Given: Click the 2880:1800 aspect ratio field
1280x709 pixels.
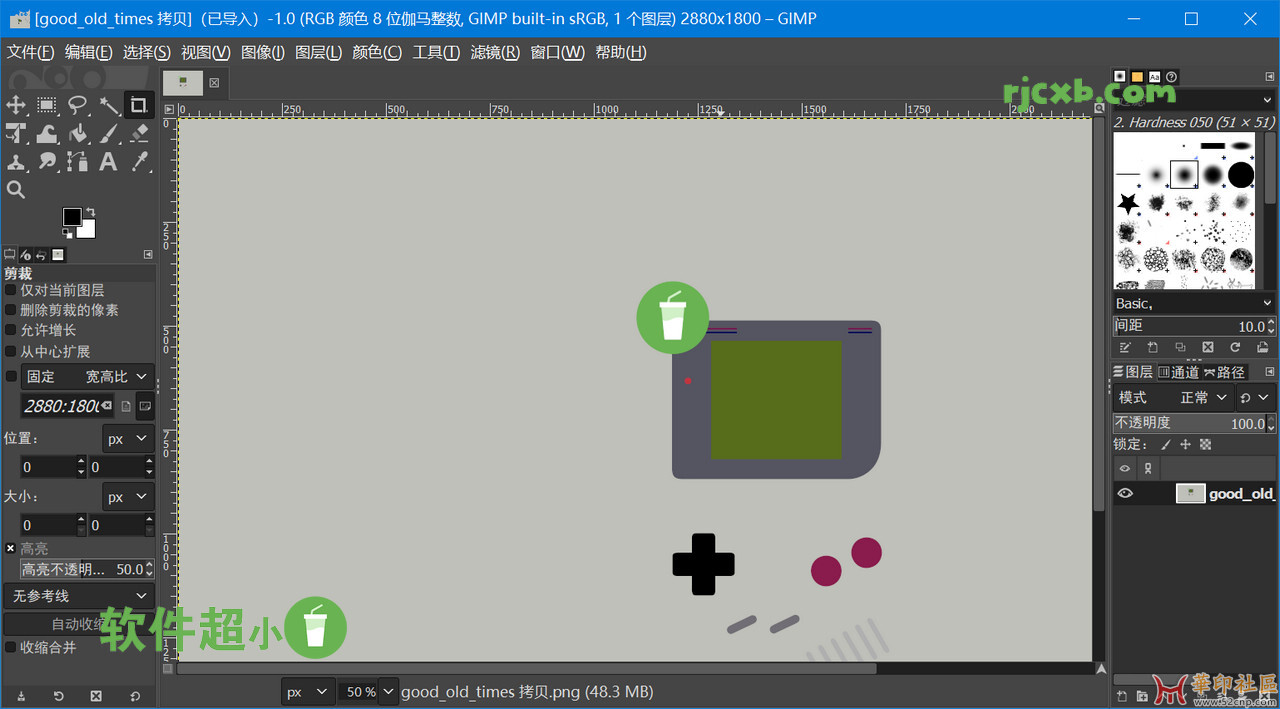Looking at the screenshot, I should coord(67,406).
